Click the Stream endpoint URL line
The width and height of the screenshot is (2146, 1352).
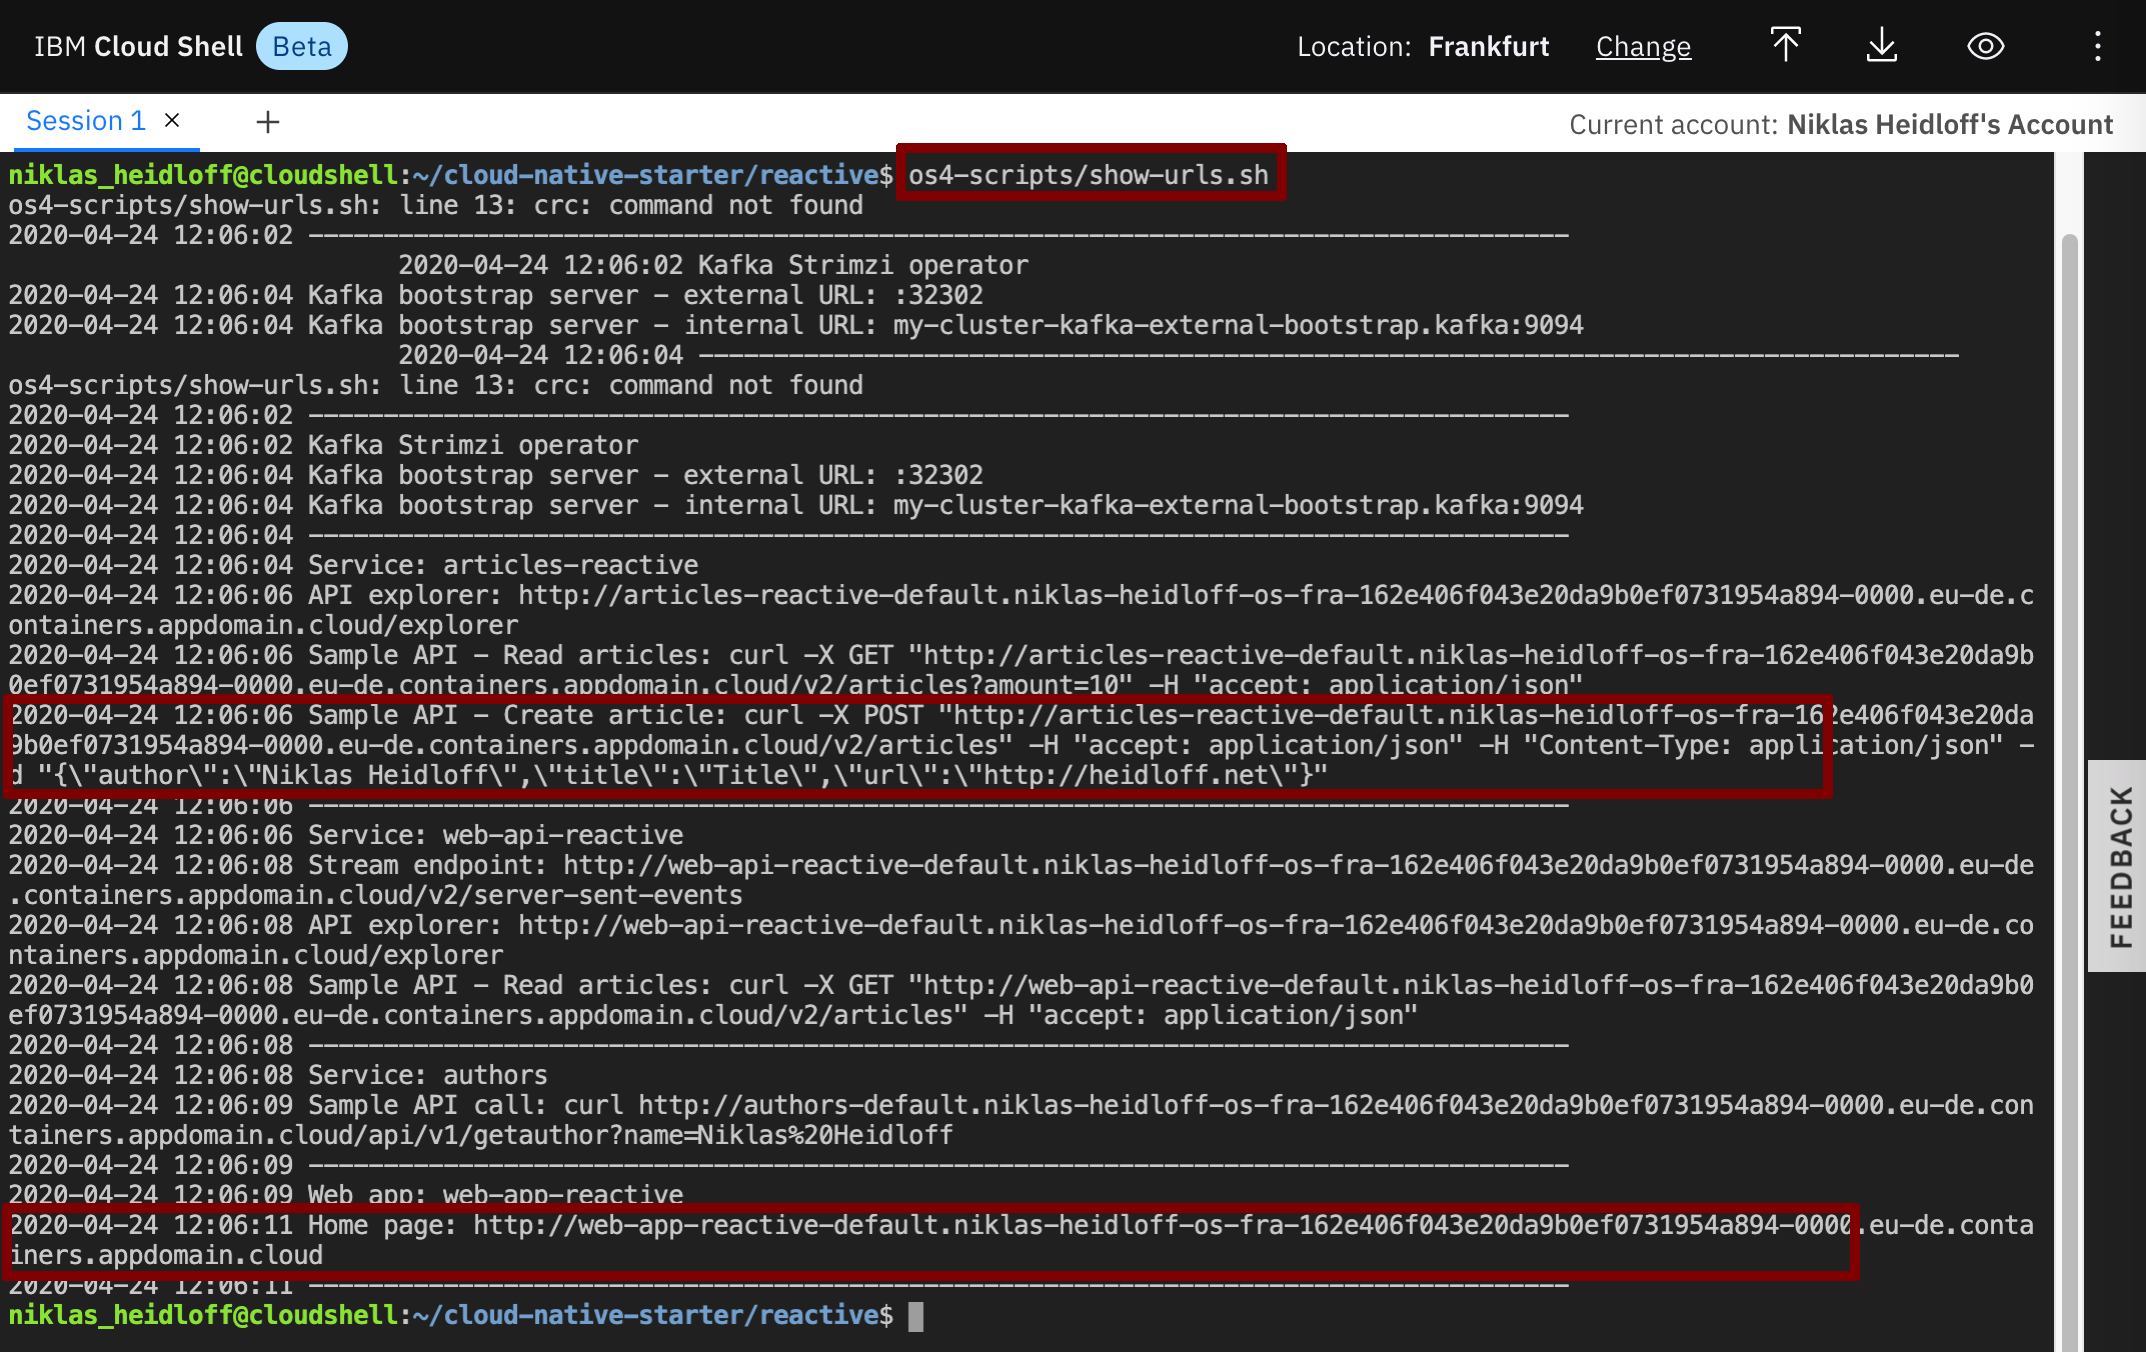[1021, 880]
